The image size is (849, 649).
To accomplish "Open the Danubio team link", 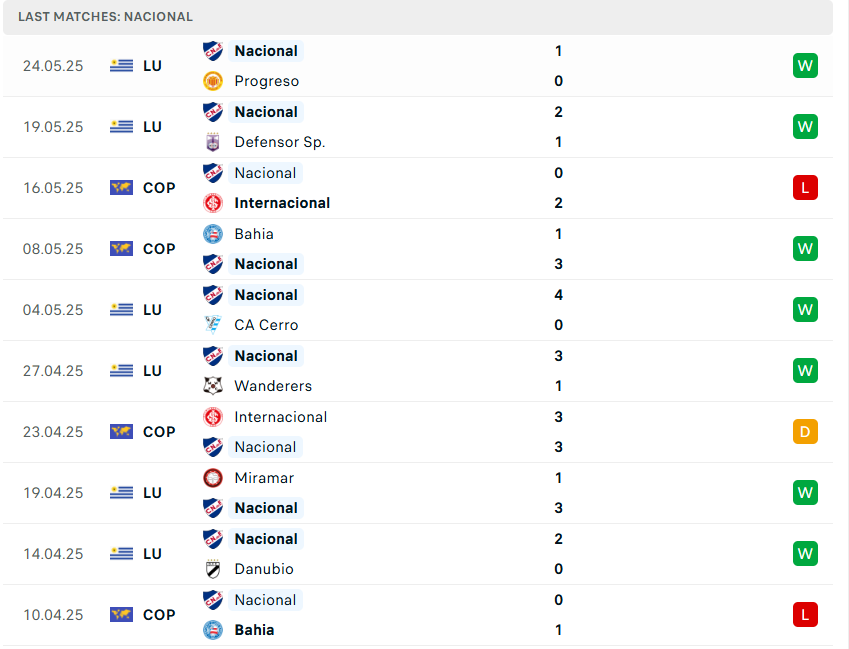I will point(264,569).
